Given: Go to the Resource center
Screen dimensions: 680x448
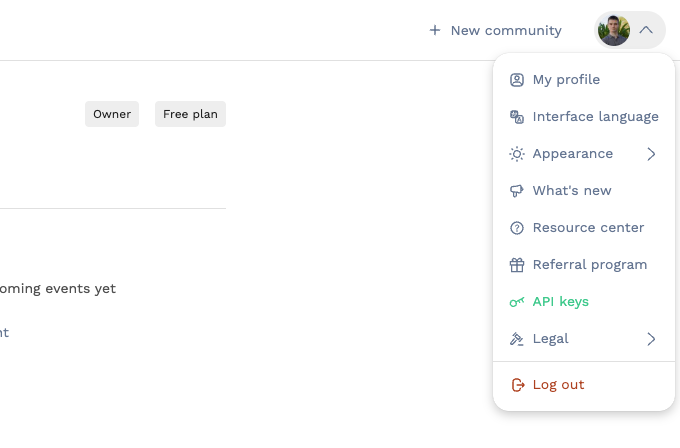Looking at the screenshot, I should click(584, 228).
